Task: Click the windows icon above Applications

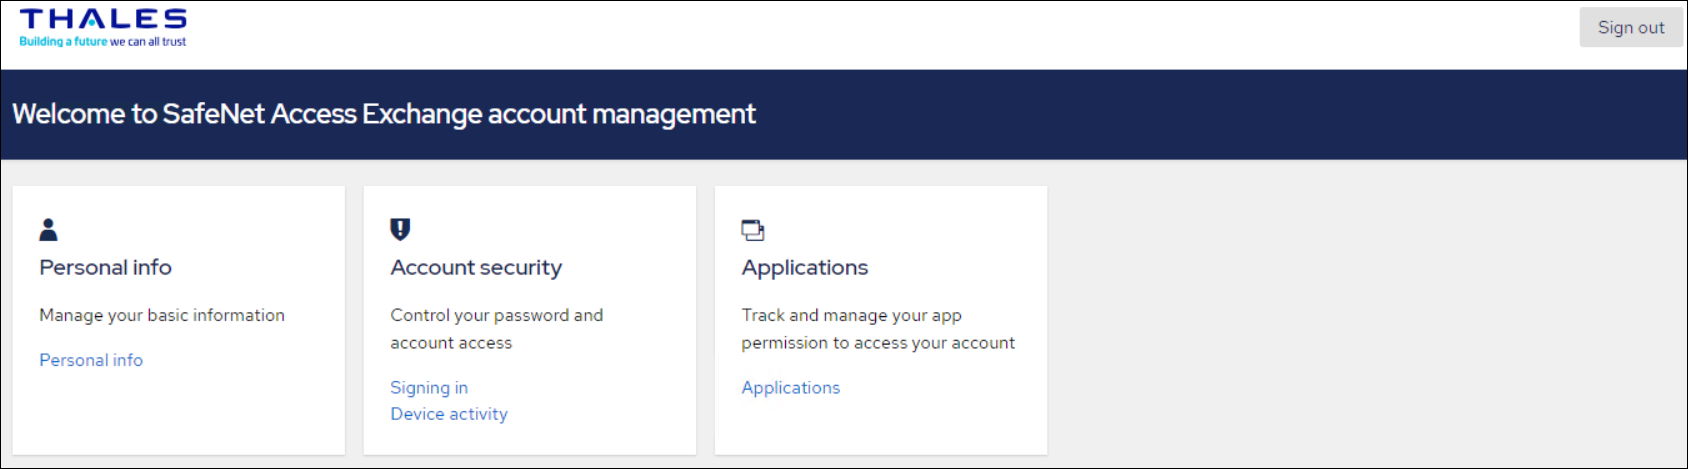Action: click(x=752, y=230)
